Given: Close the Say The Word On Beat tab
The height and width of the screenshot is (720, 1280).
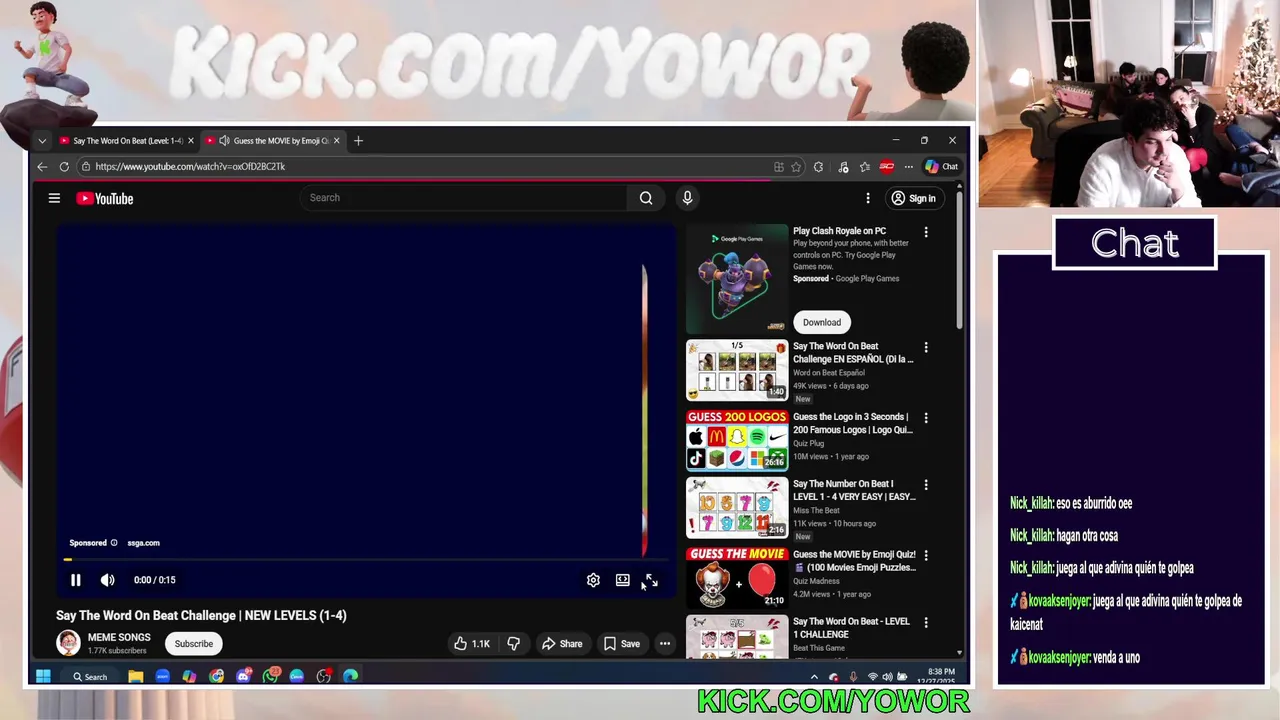Looking at the screenshot, I should click(190, 141).
